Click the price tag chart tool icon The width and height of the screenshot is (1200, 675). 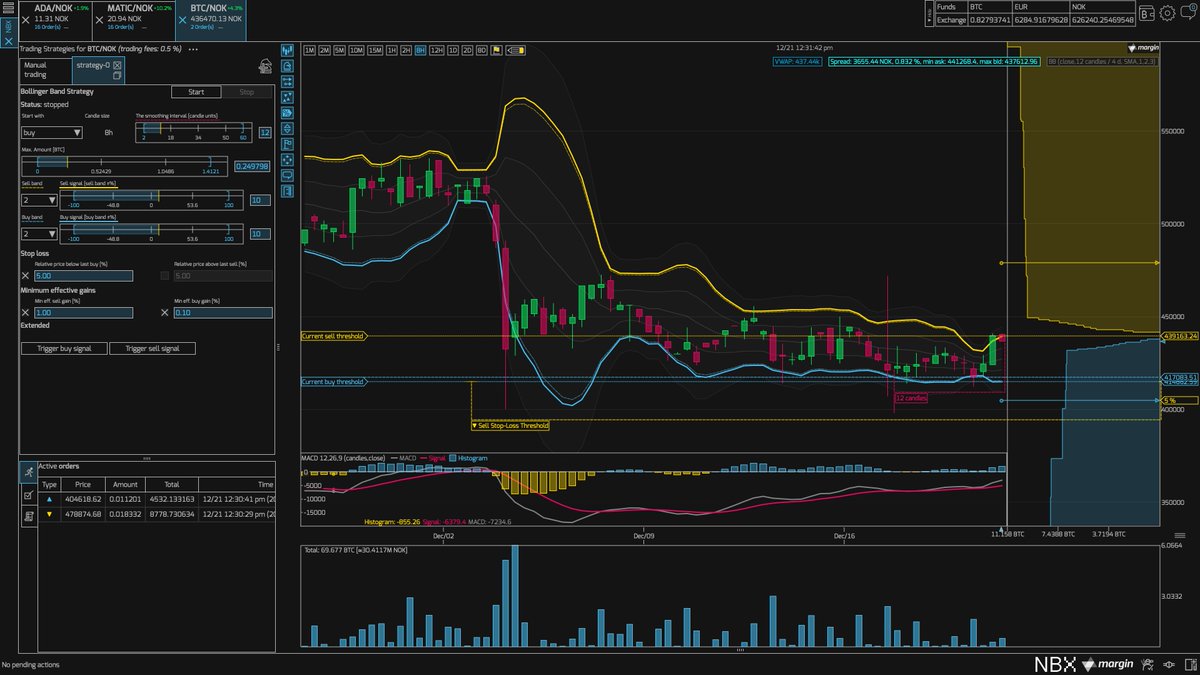click(287, 112)
